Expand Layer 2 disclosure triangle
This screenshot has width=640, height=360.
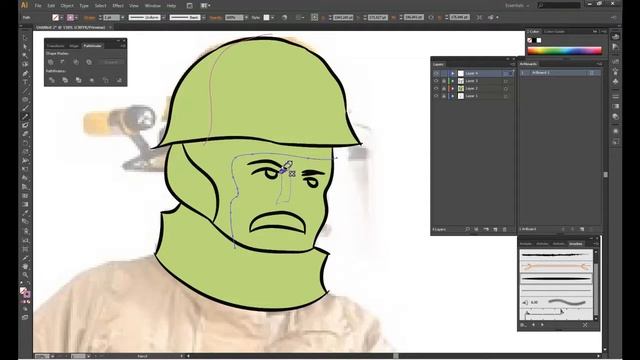click(453, 88)
